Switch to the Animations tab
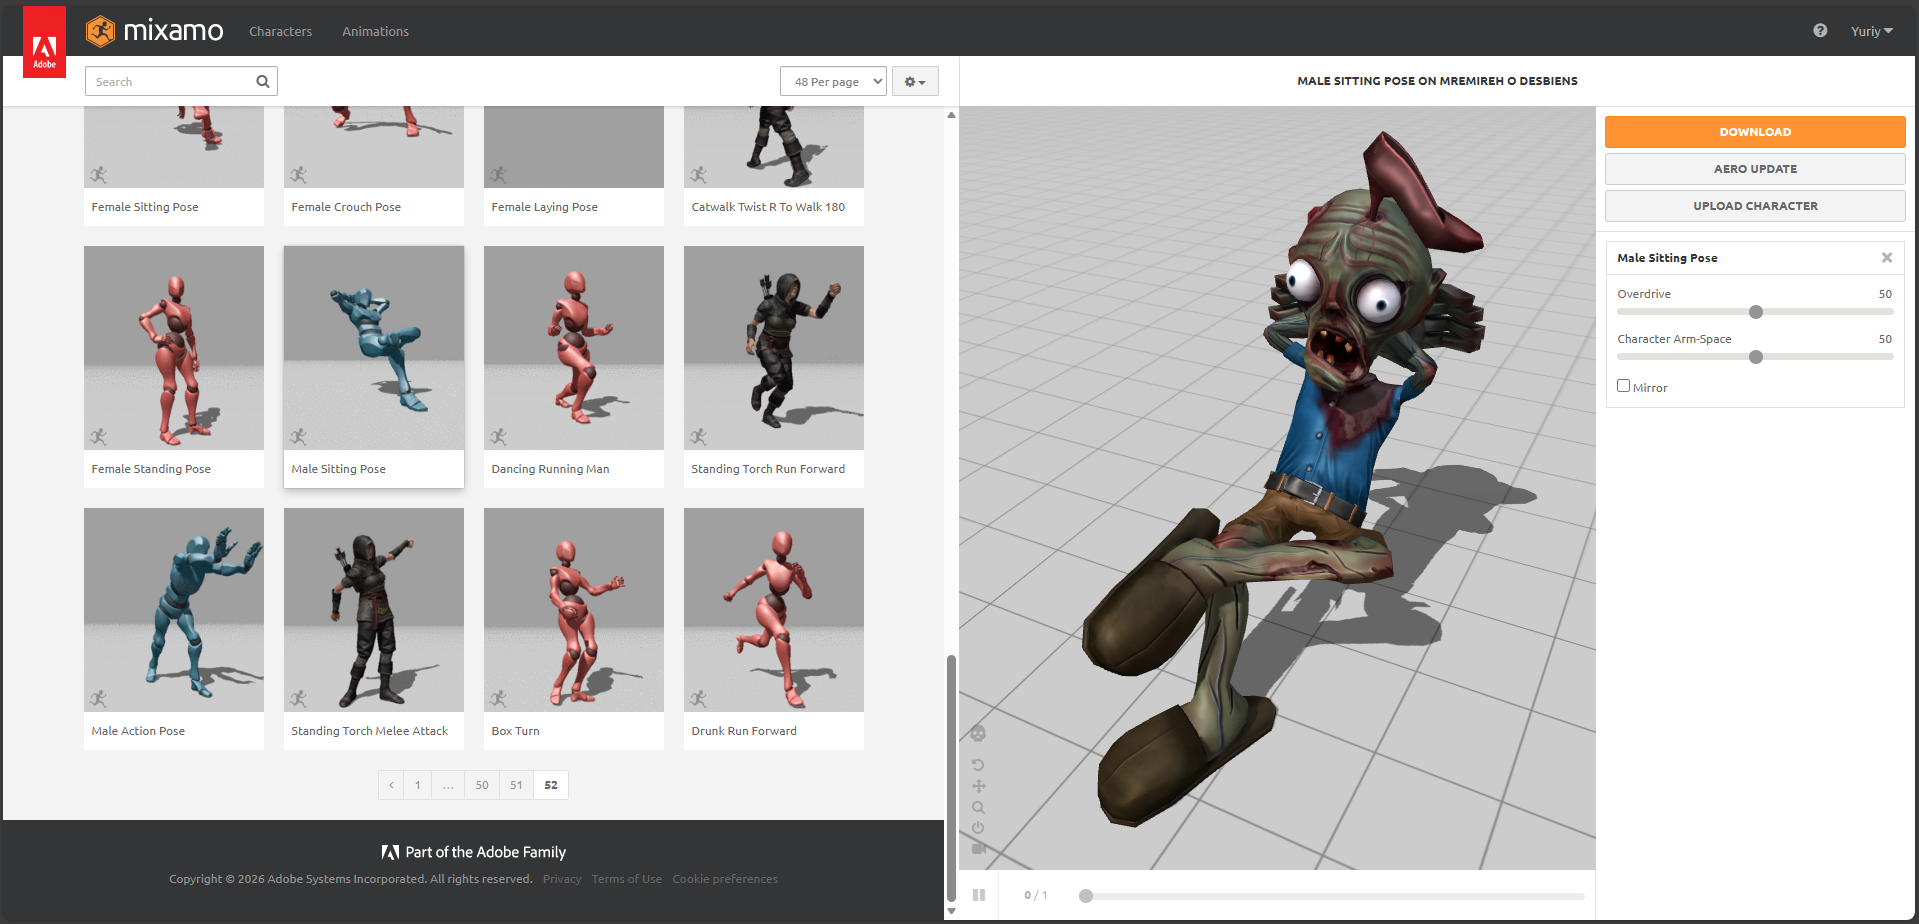 click(x=375, y=32)
